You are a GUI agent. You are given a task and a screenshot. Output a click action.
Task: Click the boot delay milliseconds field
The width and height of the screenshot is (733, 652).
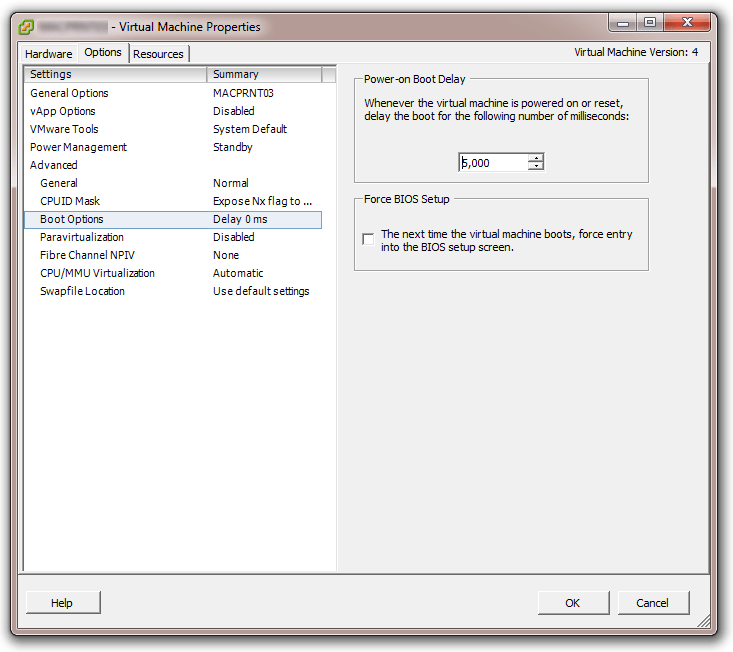[x=494, y=163]
